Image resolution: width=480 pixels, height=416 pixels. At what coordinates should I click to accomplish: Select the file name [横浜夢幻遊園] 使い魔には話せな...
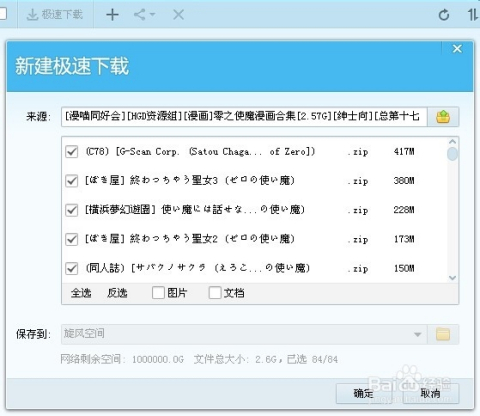195,210
